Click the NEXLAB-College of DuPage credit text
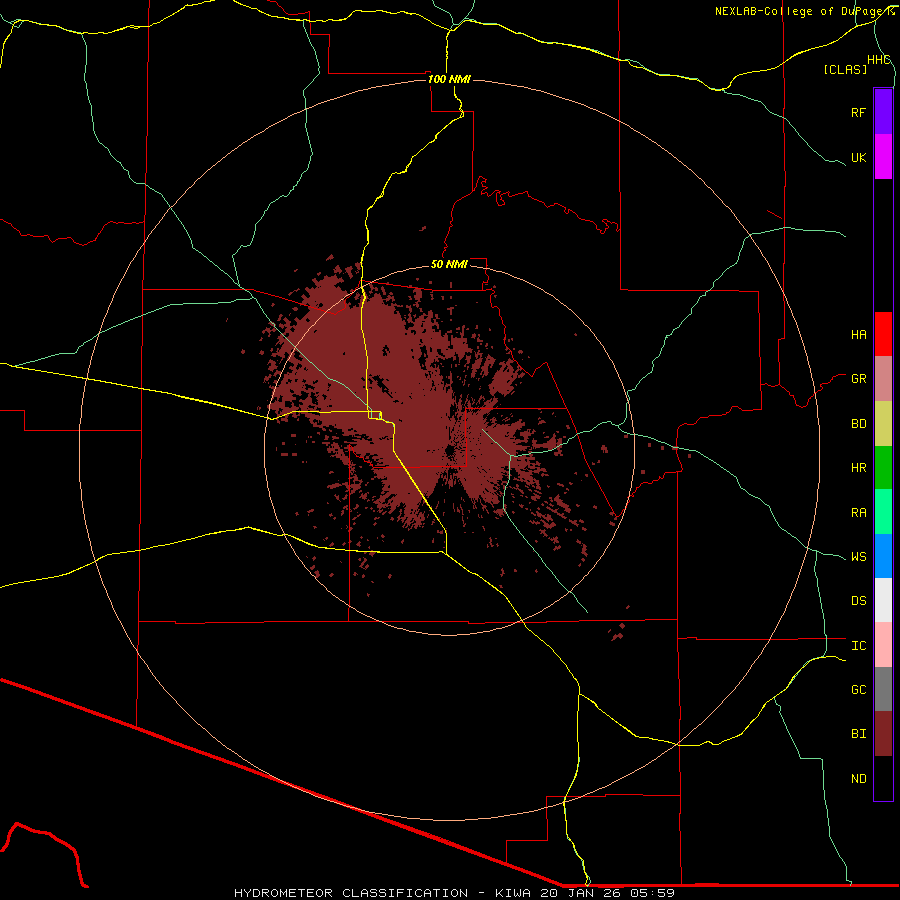900x900 pixels. [804, 11]
